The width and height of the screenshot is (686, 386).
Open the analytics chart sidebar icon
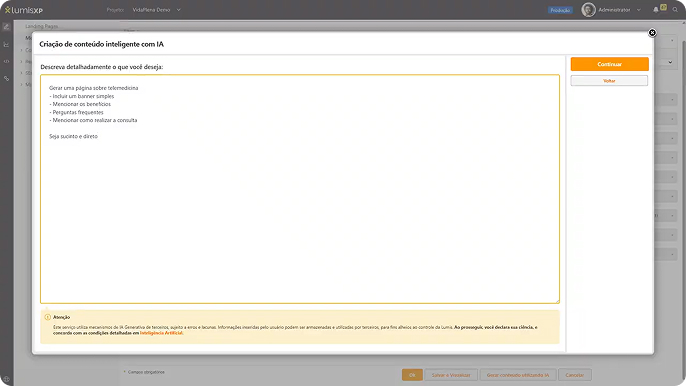[x=6, y=44]
